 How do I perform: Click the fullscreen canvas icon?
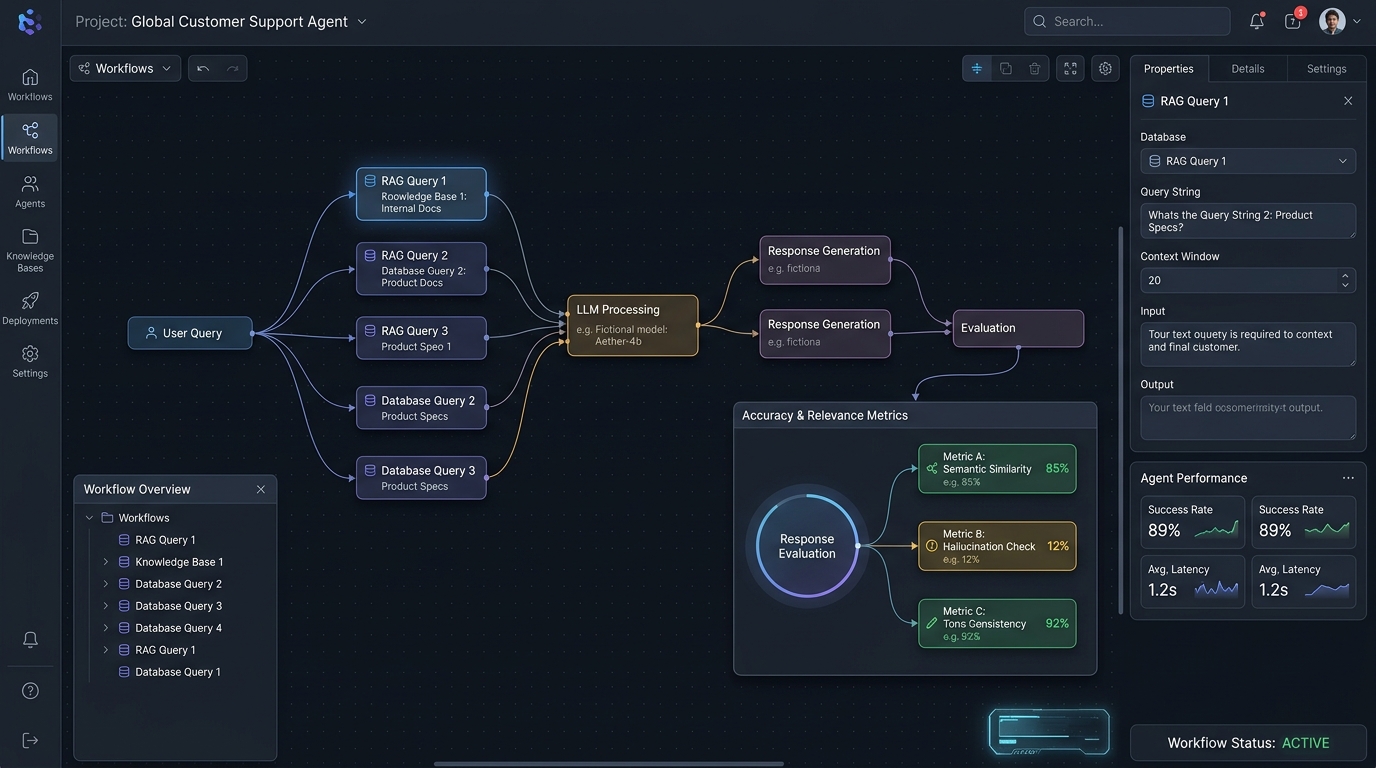[1070, 68]
